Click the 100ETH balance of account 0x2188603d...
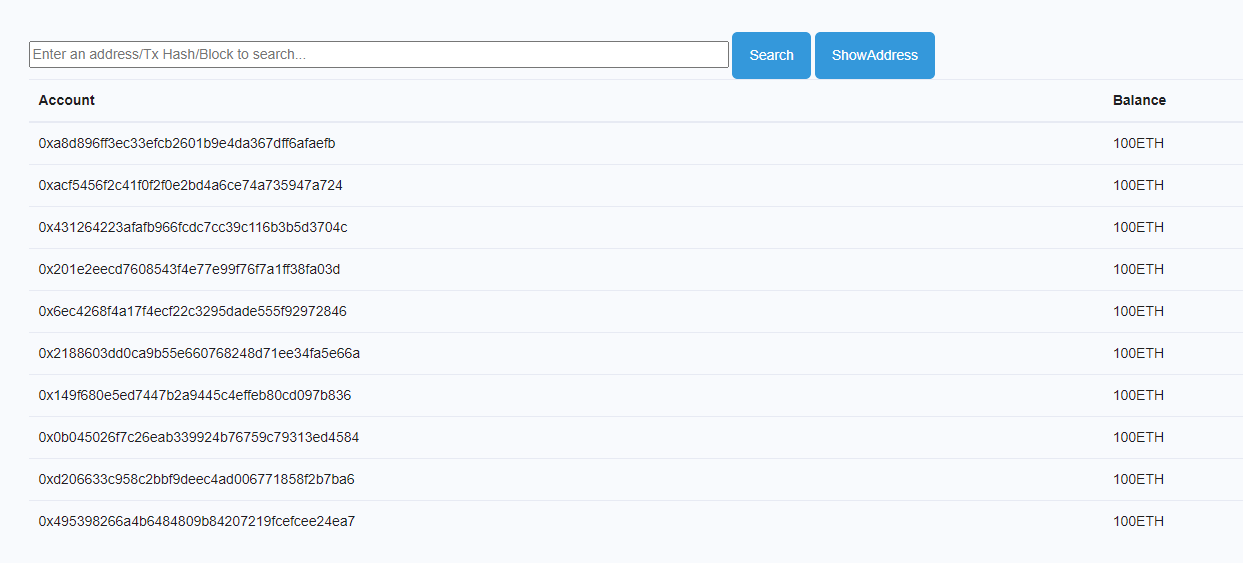Image resolution: width=1243 pixels, height=563 pixels. pos(1138,353)
